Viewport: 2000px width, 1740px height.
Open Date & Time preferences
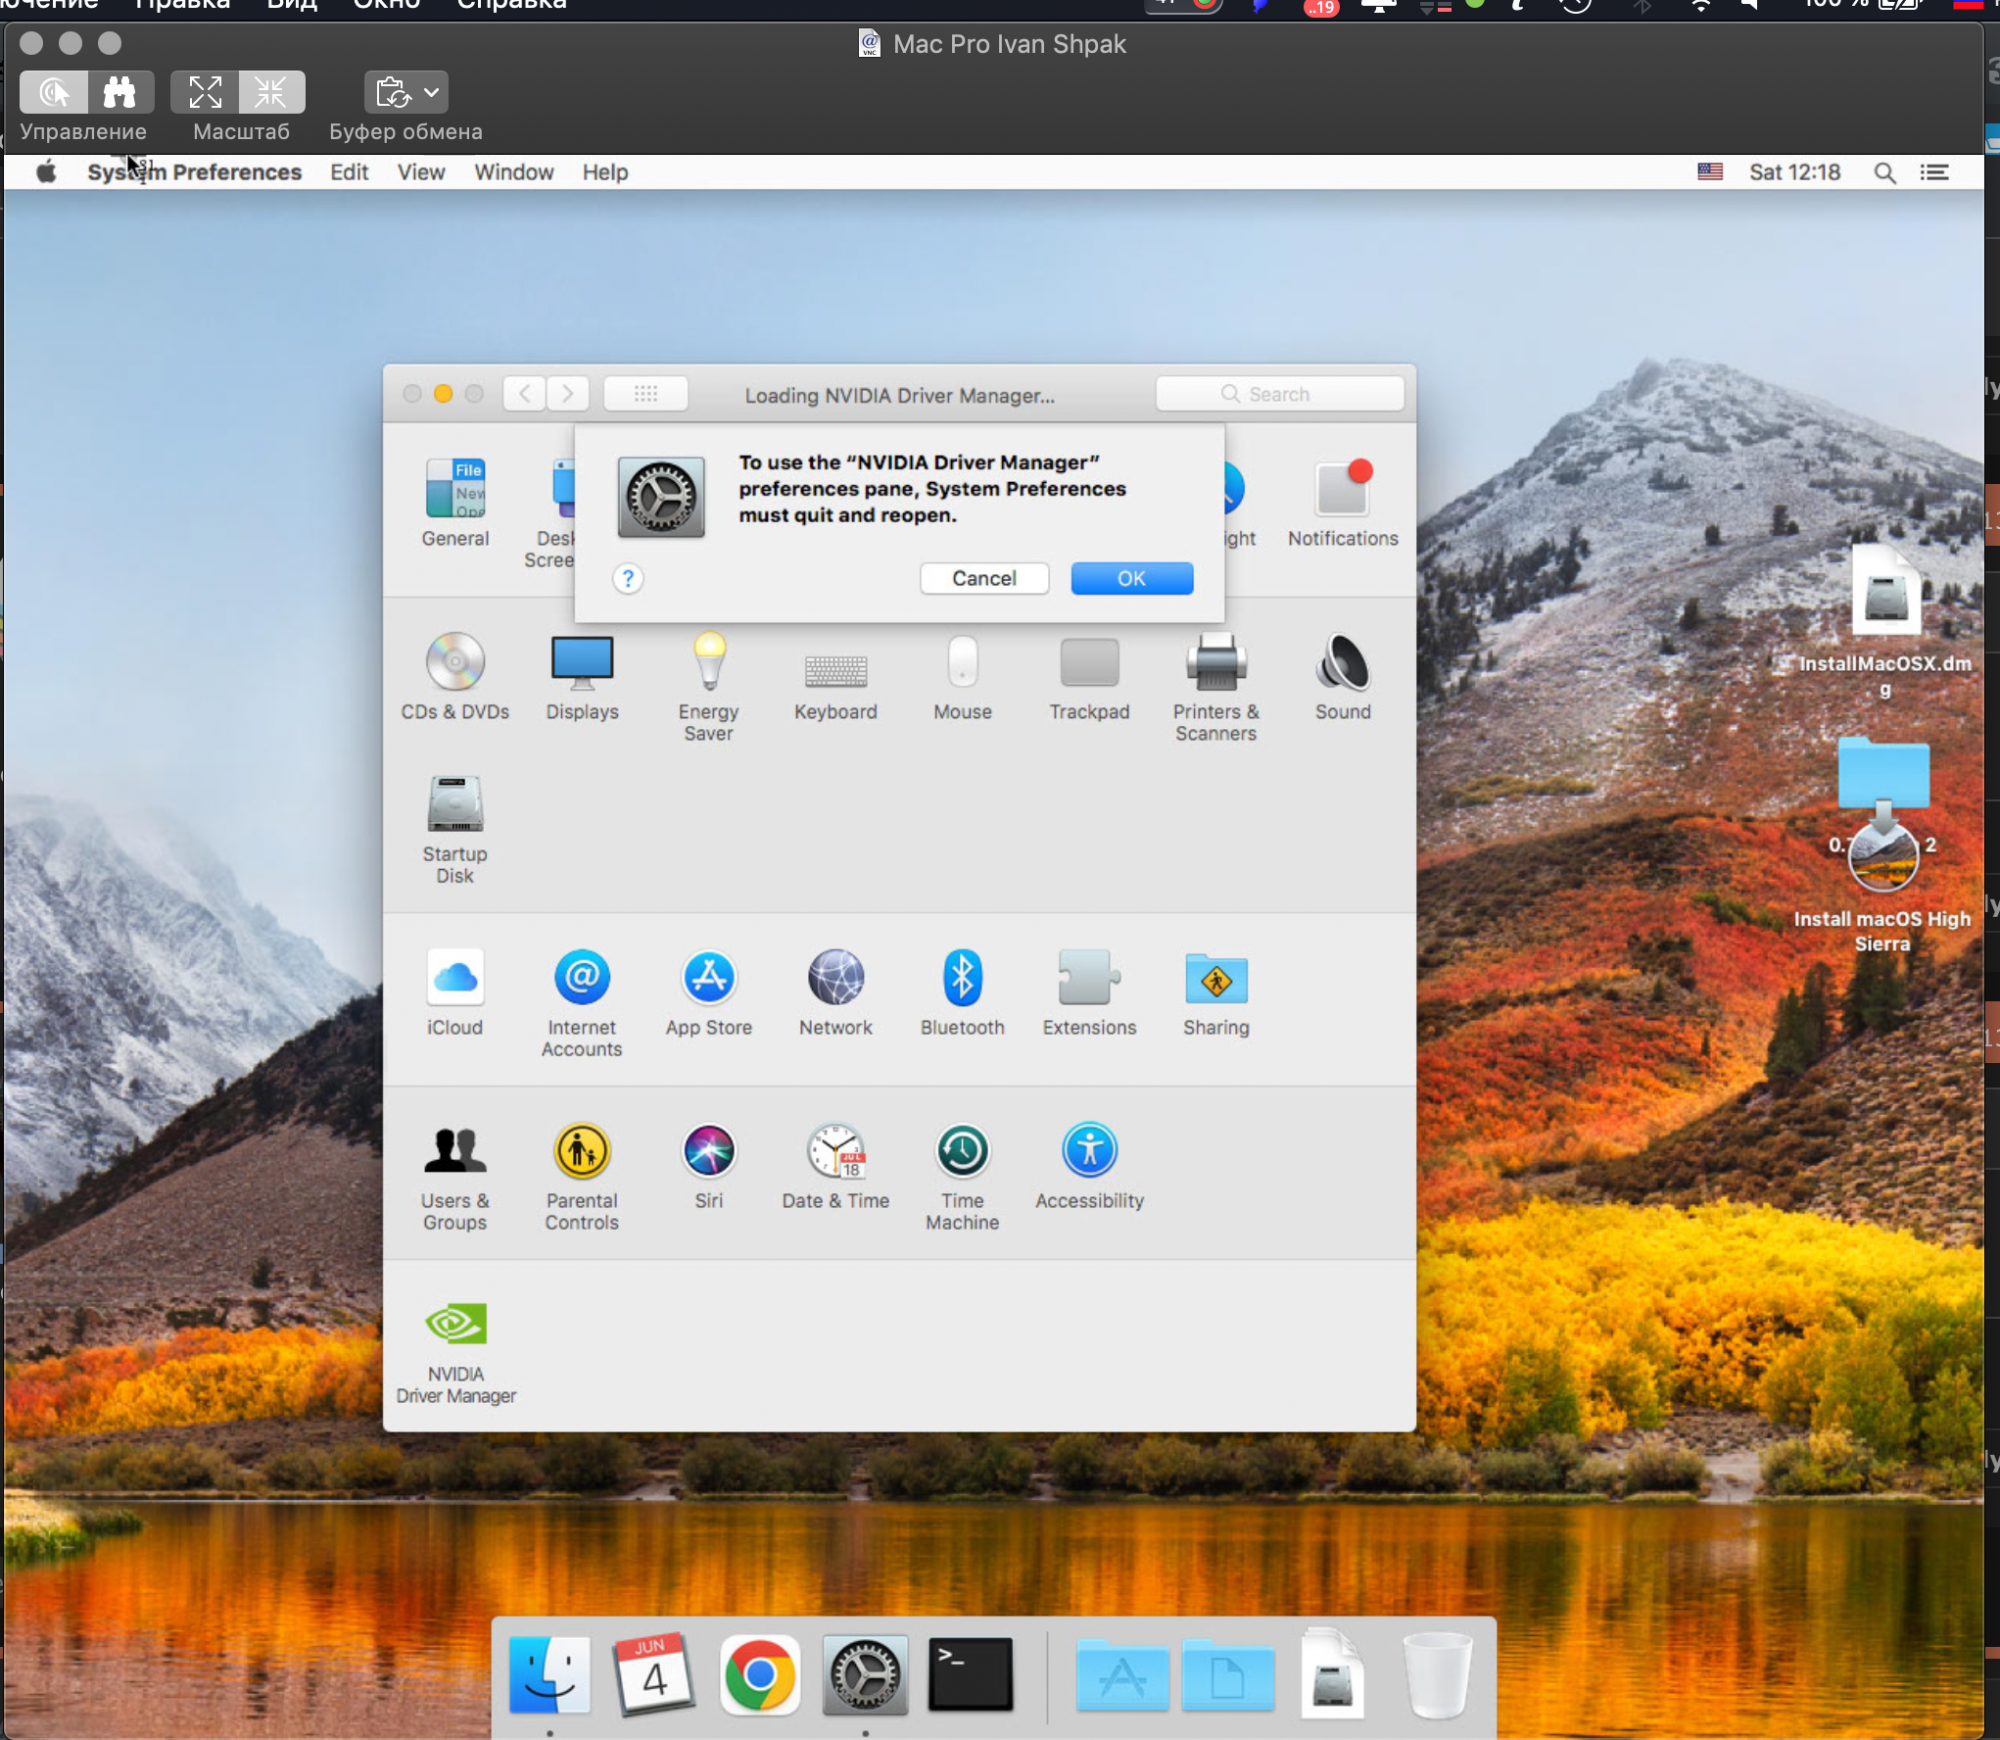pos(835,1166)
